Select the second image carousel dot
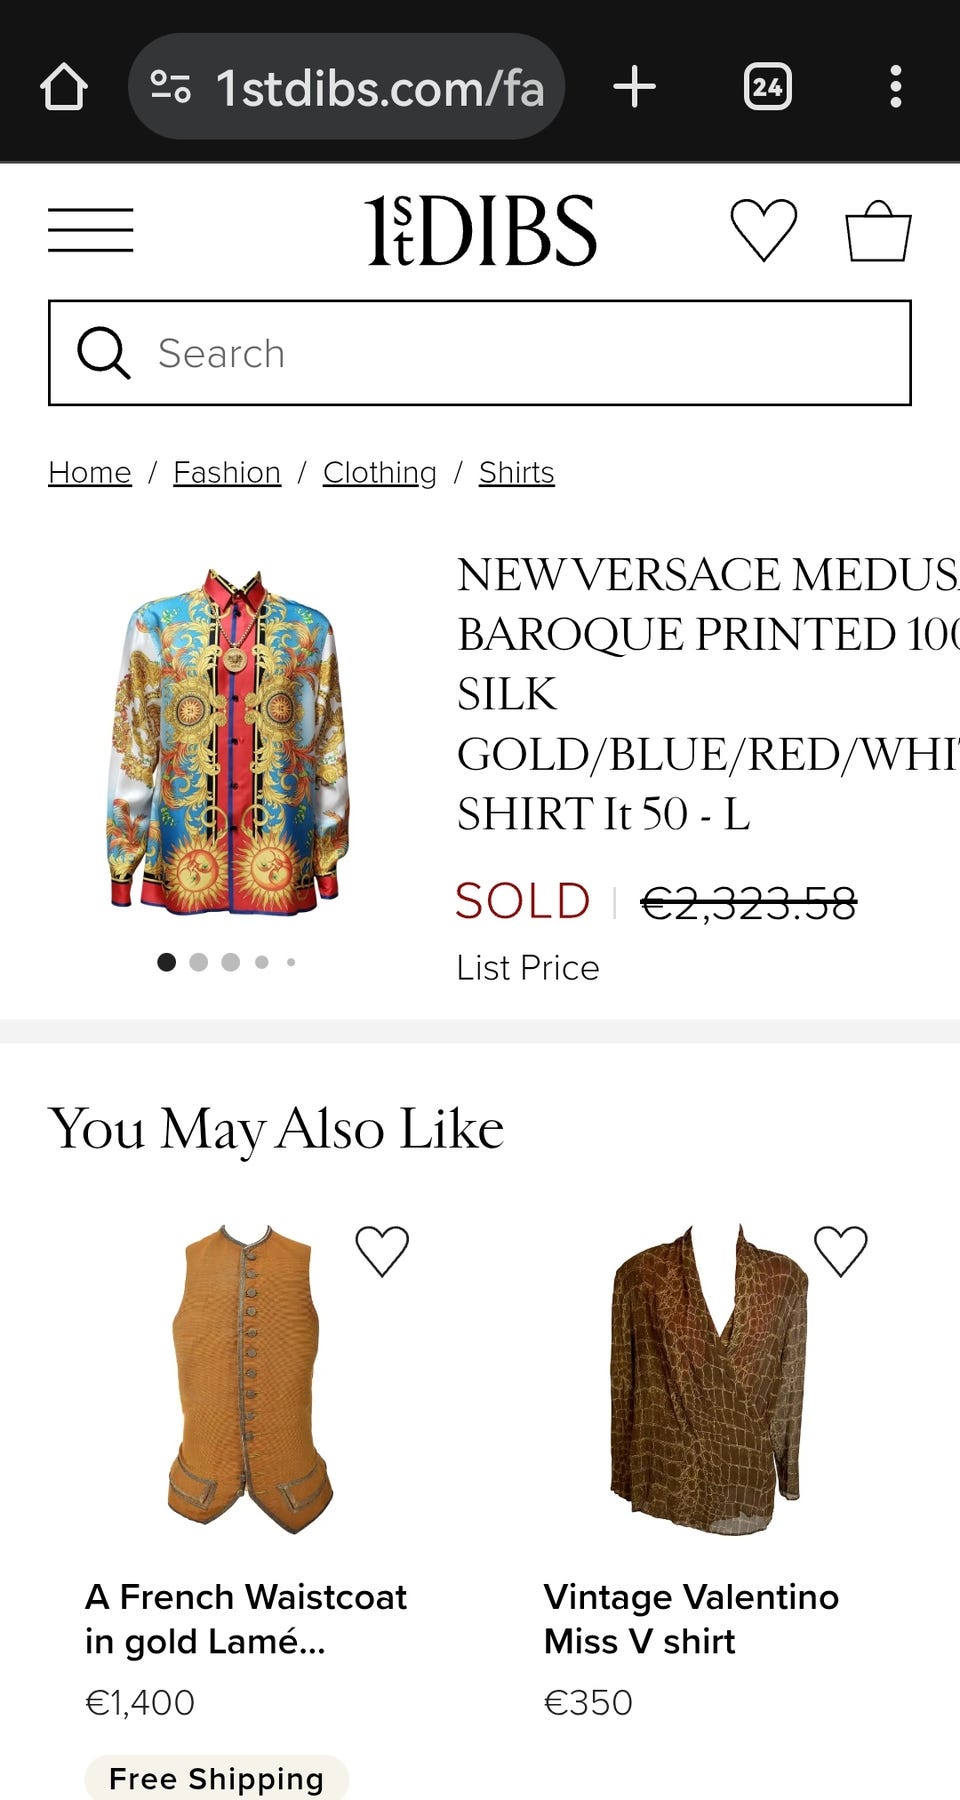 [198, 962]
